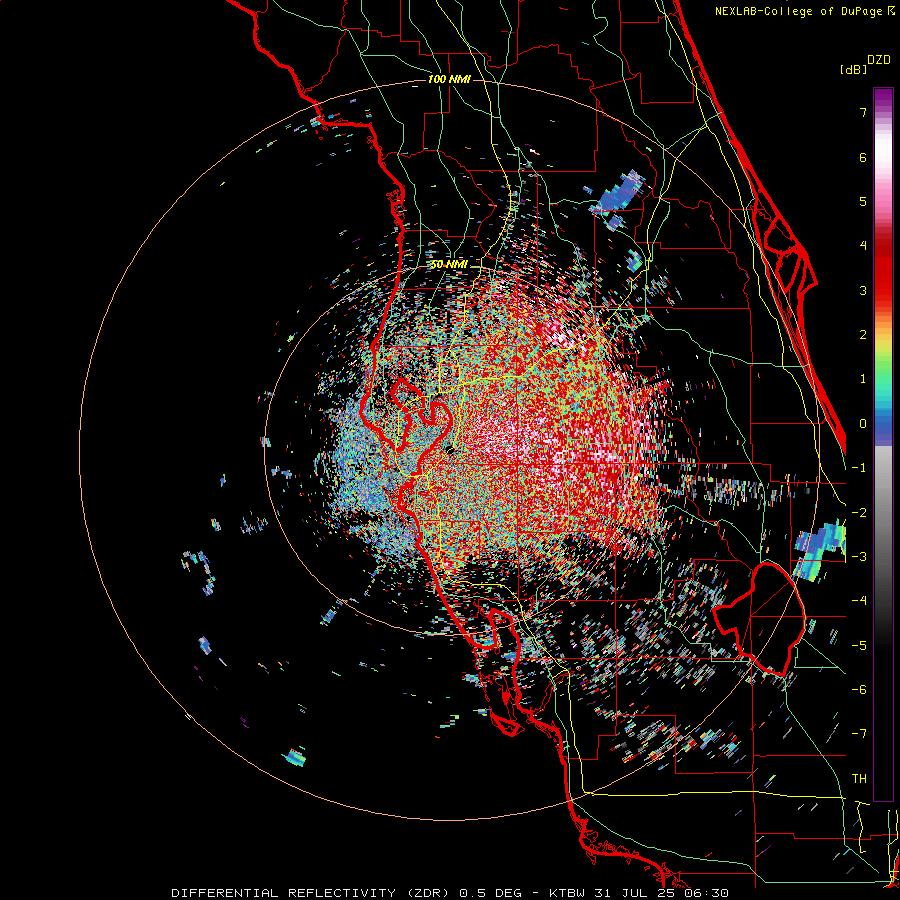Click the 3 value on color scale

[x=863, y=290]
